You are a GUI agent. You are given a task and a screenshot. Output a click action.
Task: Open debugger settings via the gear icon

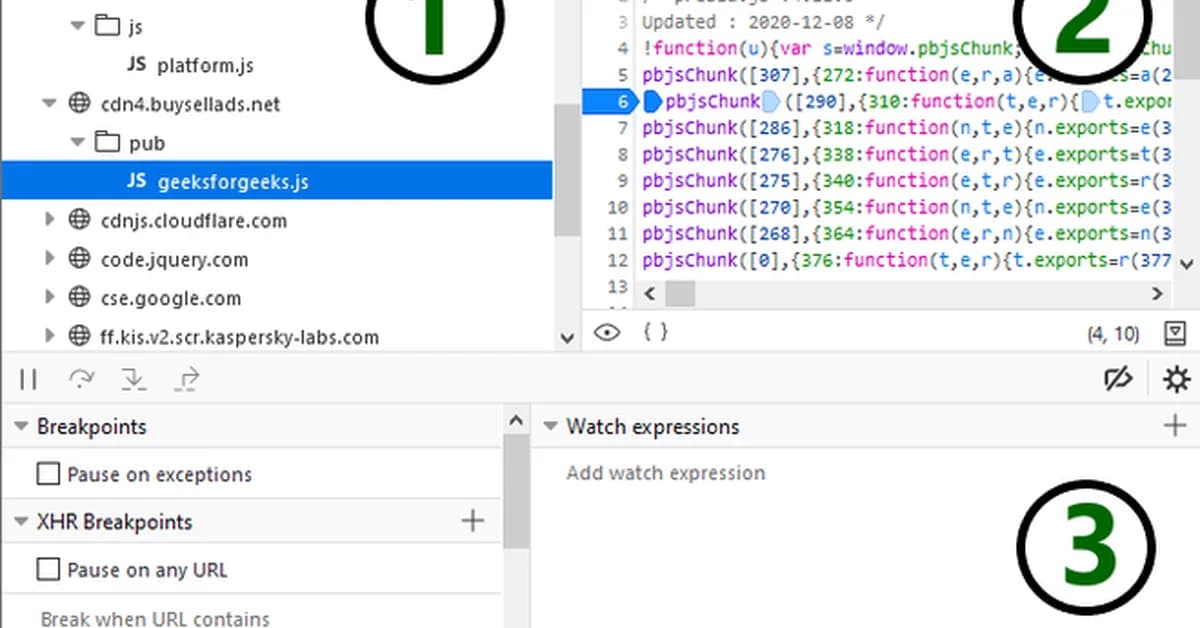(x=1175, y=379)
